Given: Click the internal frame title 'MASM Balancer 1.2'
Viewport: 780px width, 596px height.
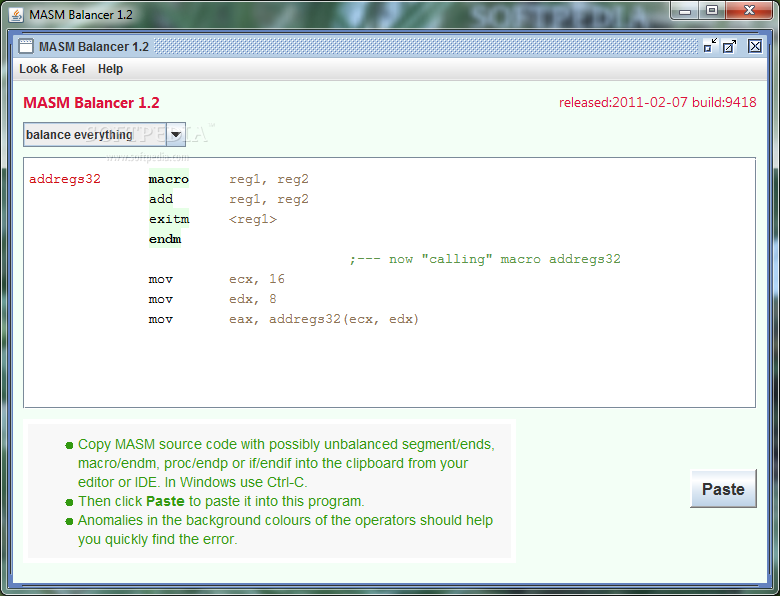Looking at the screenshot, I should (x=94, y=47).
